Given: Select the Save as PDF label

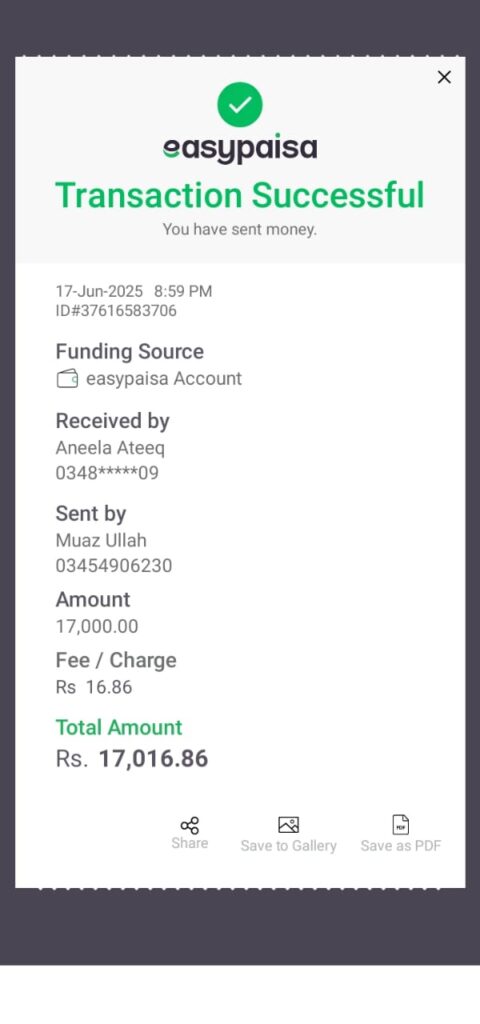Looking at the screenshot, I should 401,846.
